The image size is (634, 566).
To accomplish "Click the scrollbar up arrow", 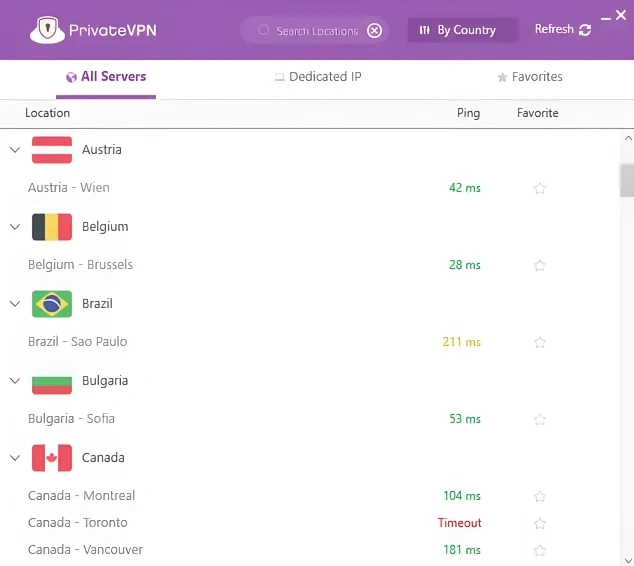I will [x=628, y=138].
